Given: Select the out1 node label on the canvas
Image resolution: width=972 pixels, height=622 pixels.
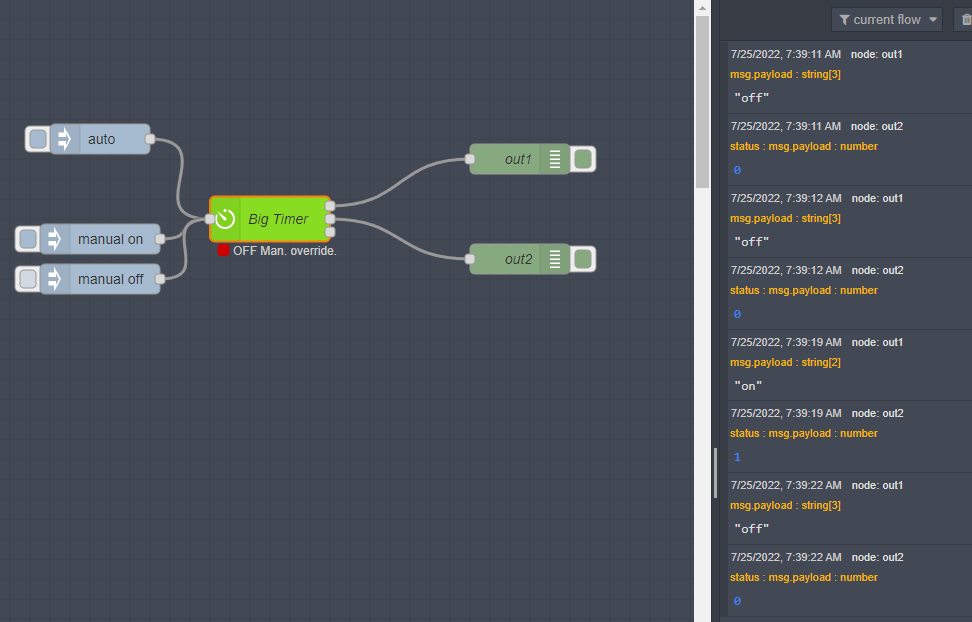Looking at the screenshot, I should click(517, 159).
